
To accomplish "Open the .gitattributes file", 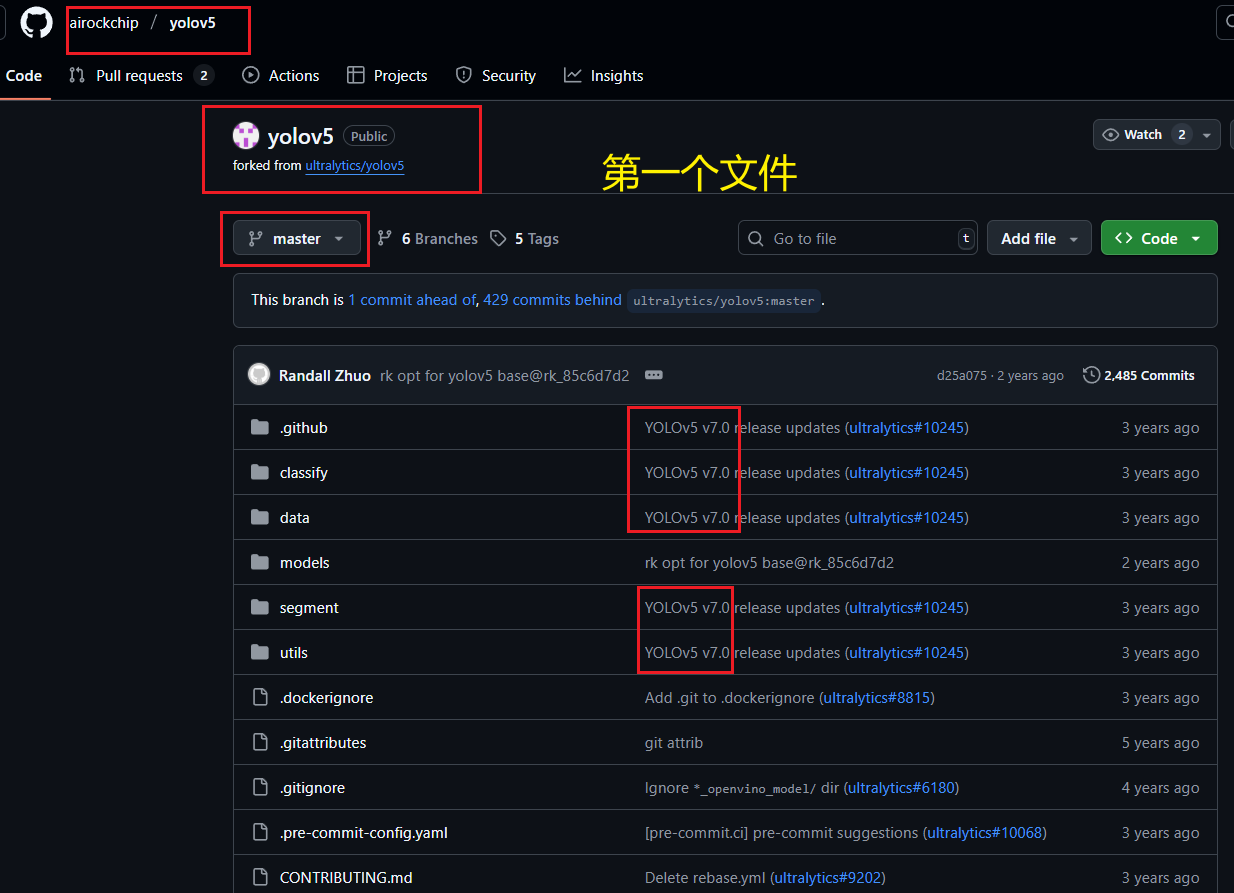I will click(x=323, y=743).
